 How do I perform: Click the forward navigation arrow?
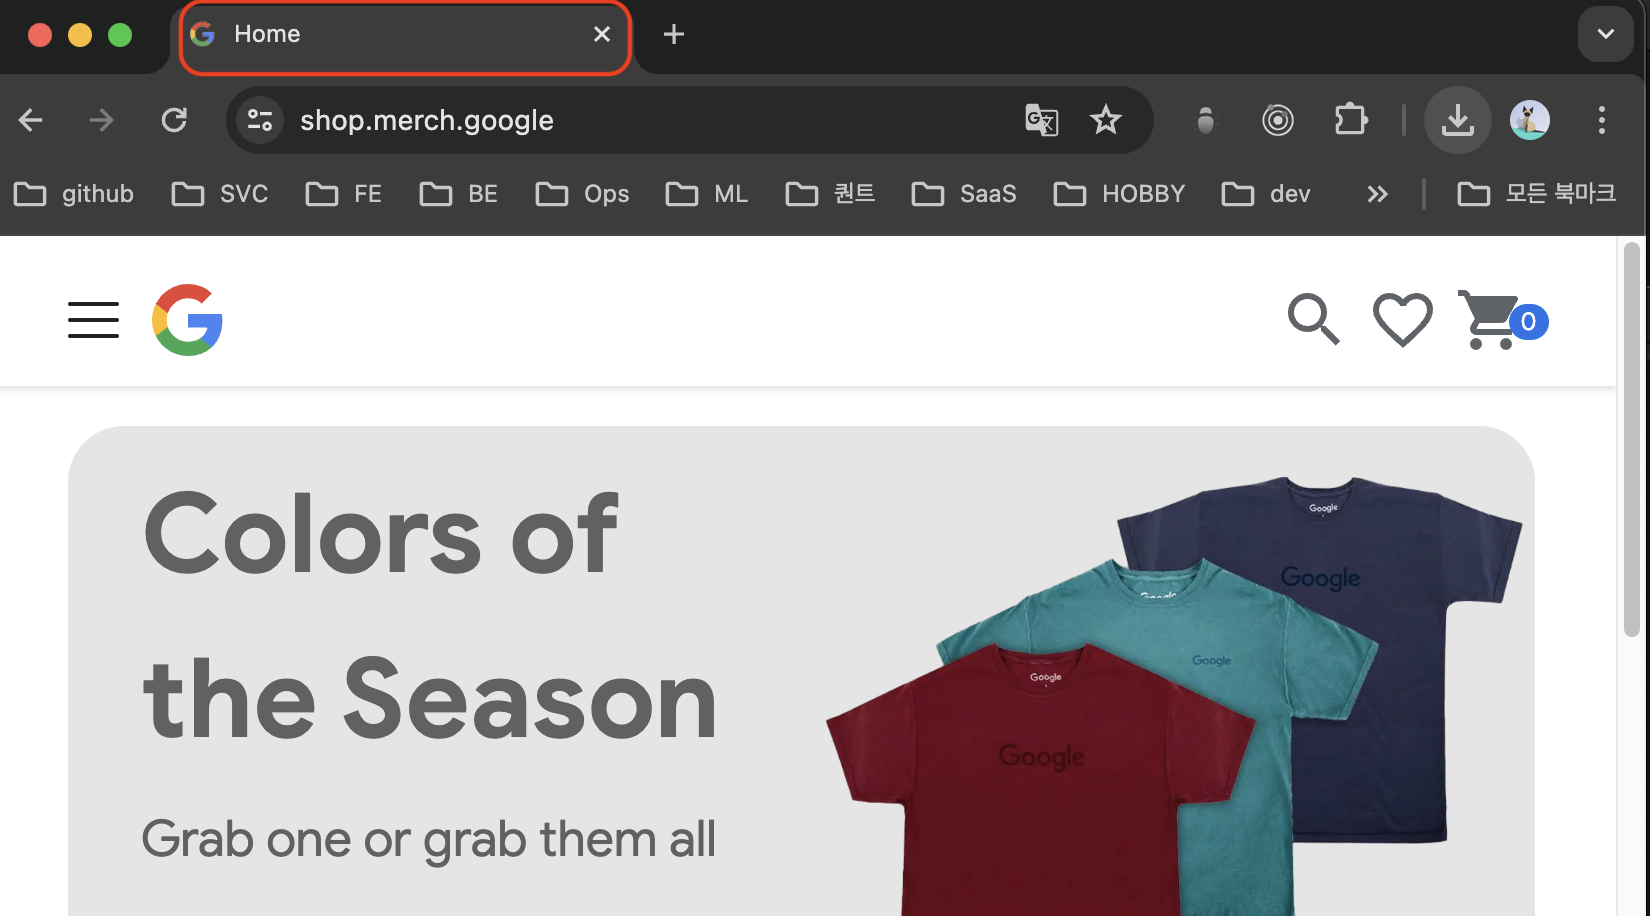(x=101, y=120)
